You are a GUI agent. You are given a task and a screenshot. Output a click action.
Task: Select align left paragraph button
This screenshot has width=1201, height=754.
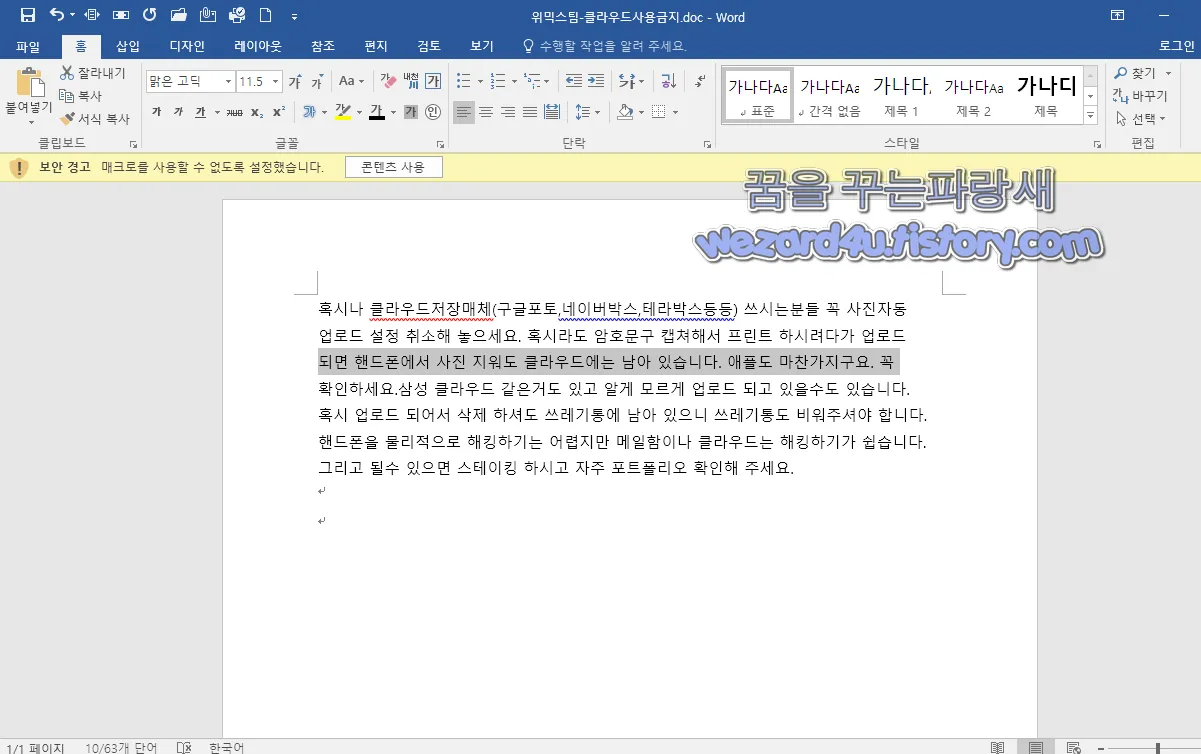tap(464, 112)
